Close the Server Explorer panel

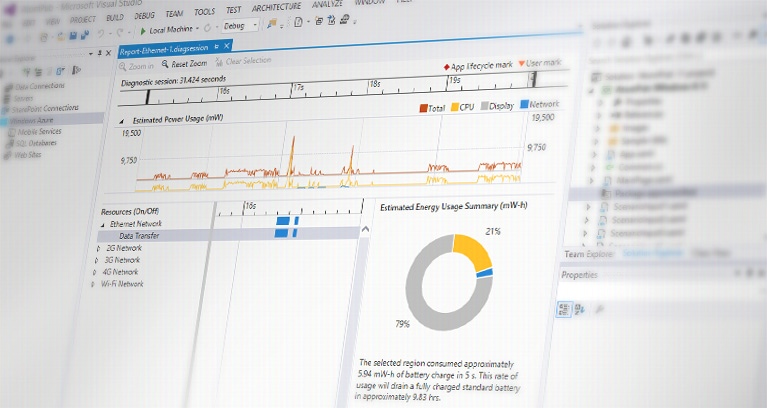coord(109,53)
